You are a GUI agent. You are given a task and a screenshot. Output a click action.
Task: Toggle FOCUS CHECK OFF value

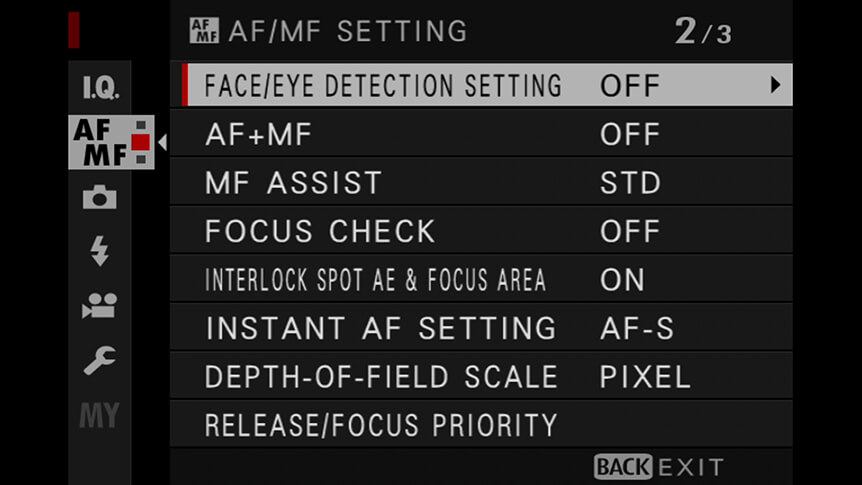click(x=630, y=232)
